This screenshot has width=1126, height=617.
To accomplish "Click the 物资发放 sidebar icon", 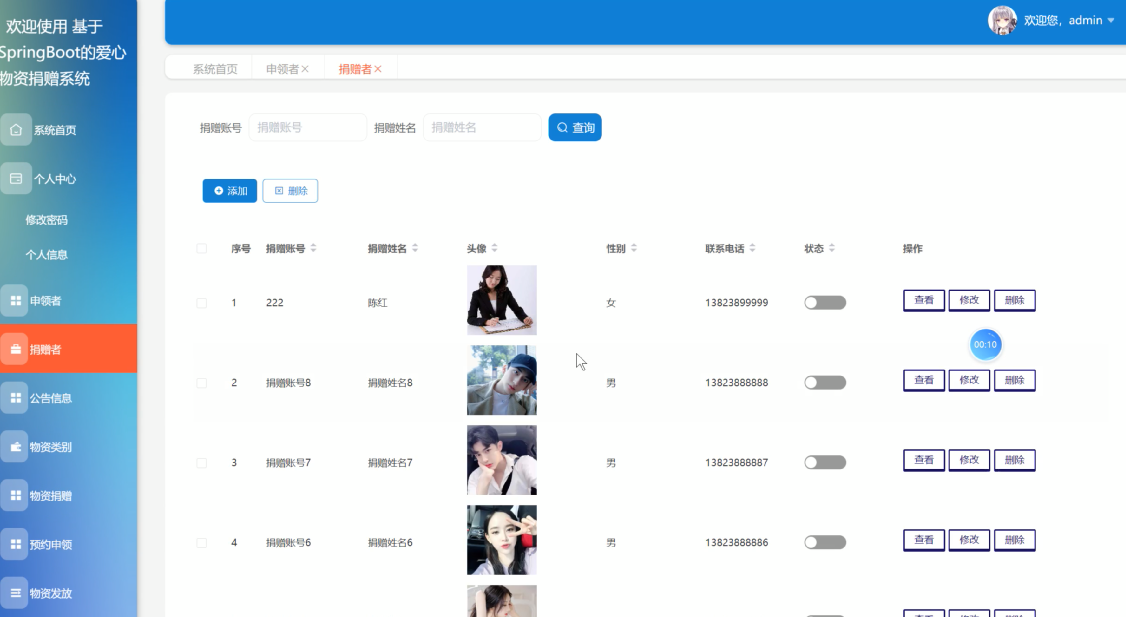I will (x=15, y=592).
